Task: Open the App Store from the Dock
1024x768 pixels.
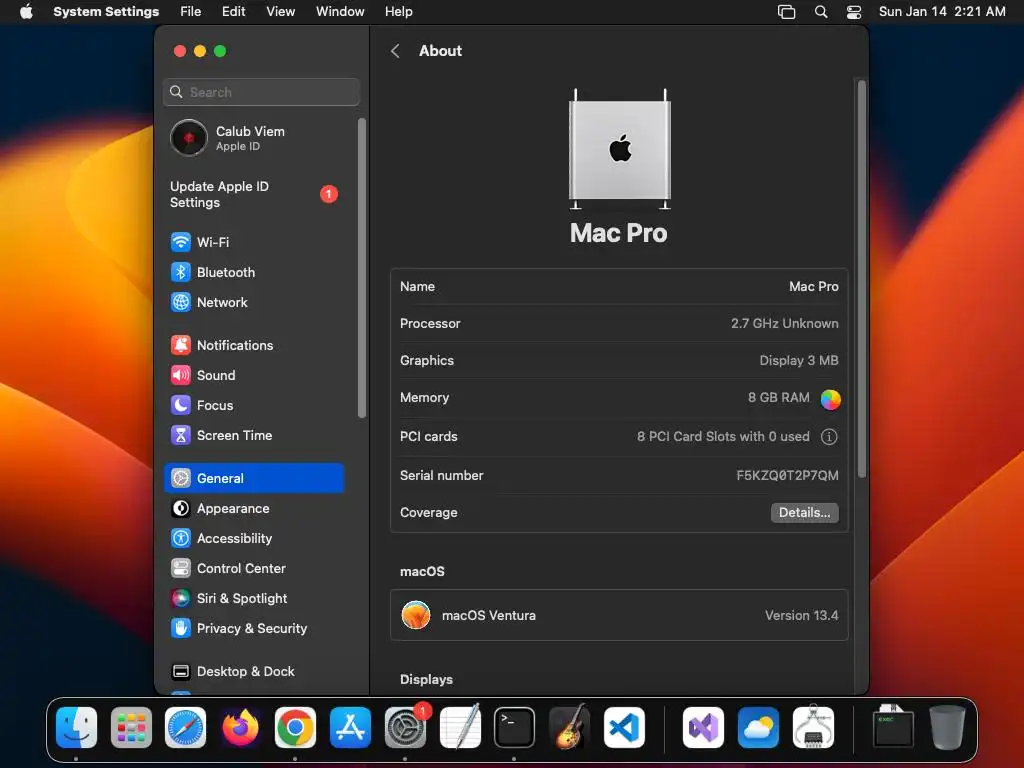Action: (350, 727)
